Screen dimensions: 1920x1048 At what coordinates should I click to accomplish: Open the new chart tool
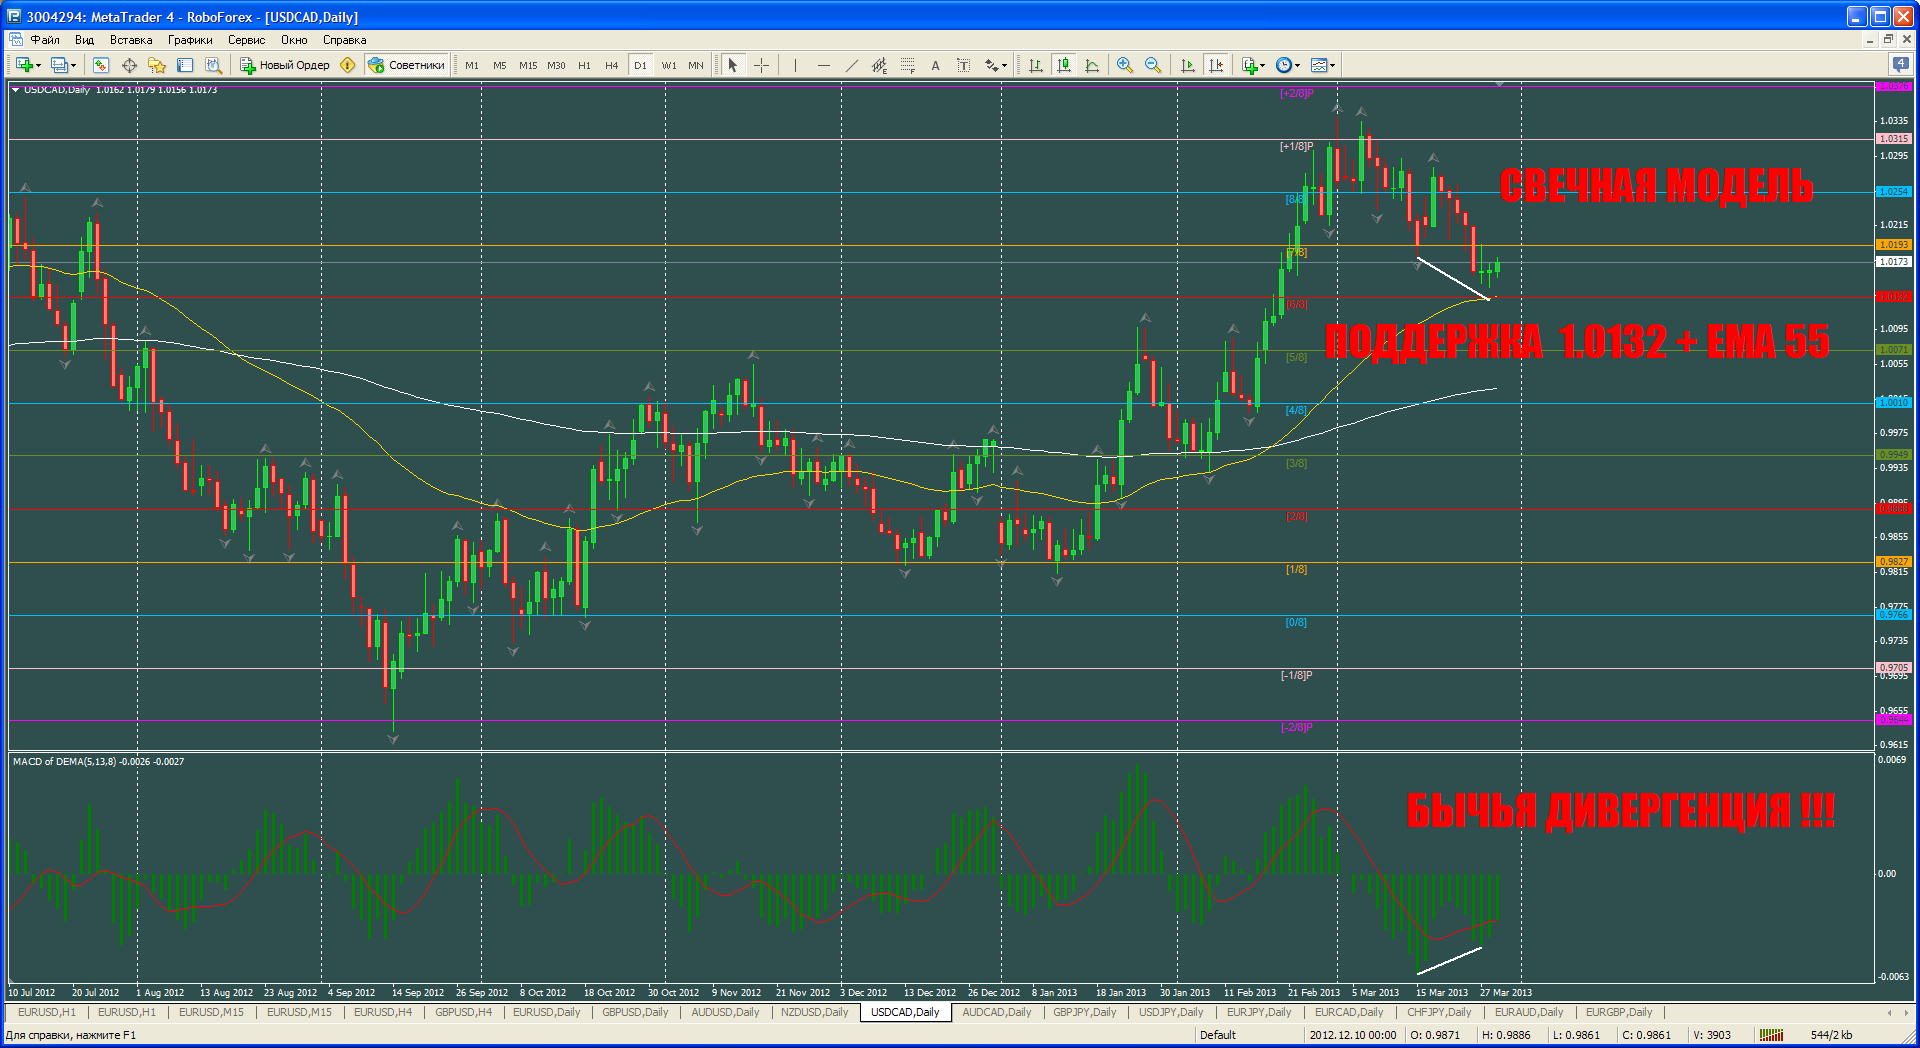(x=24, y=65)
